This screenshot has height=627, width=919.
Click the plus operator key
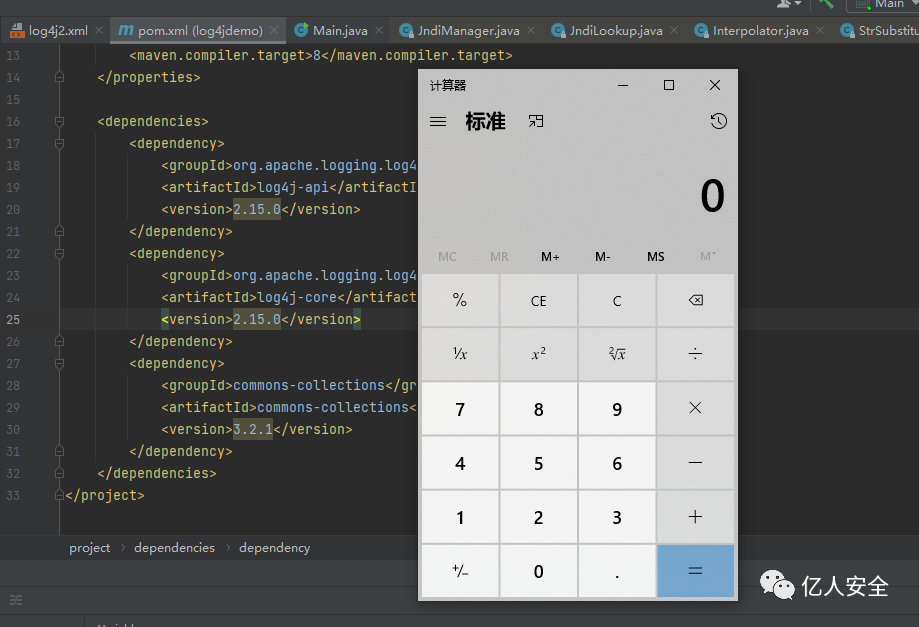pos(696,517)
